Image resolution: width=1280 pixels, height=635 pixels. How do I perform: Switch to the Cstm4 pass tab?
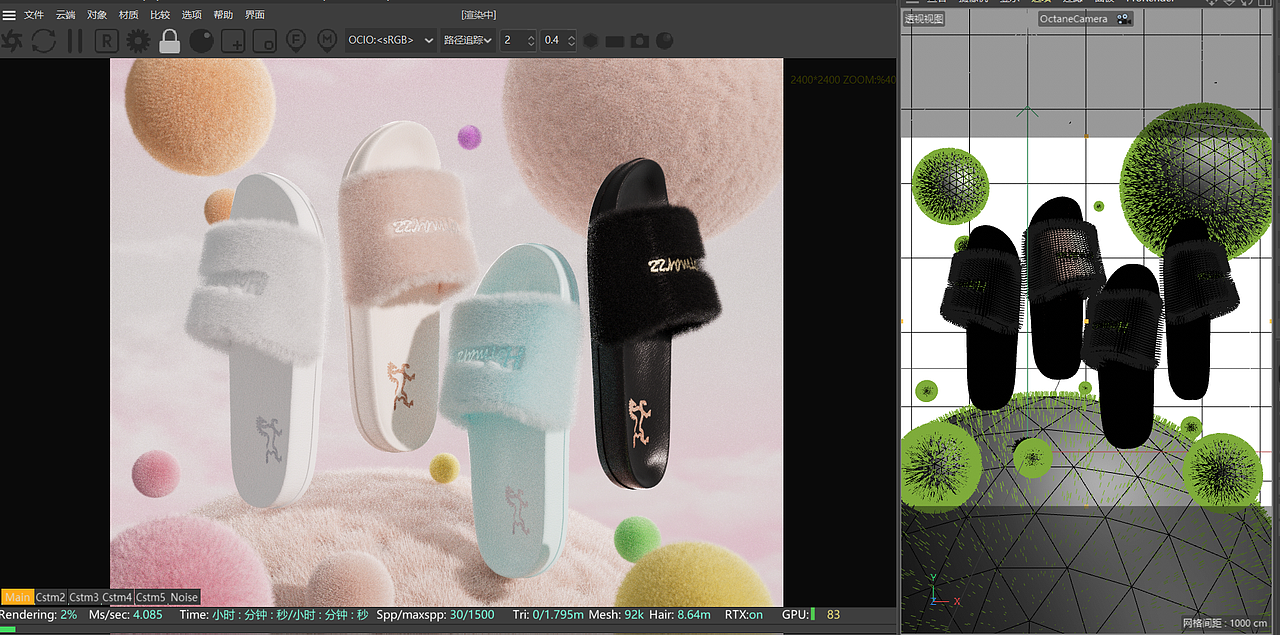[117, 597]
